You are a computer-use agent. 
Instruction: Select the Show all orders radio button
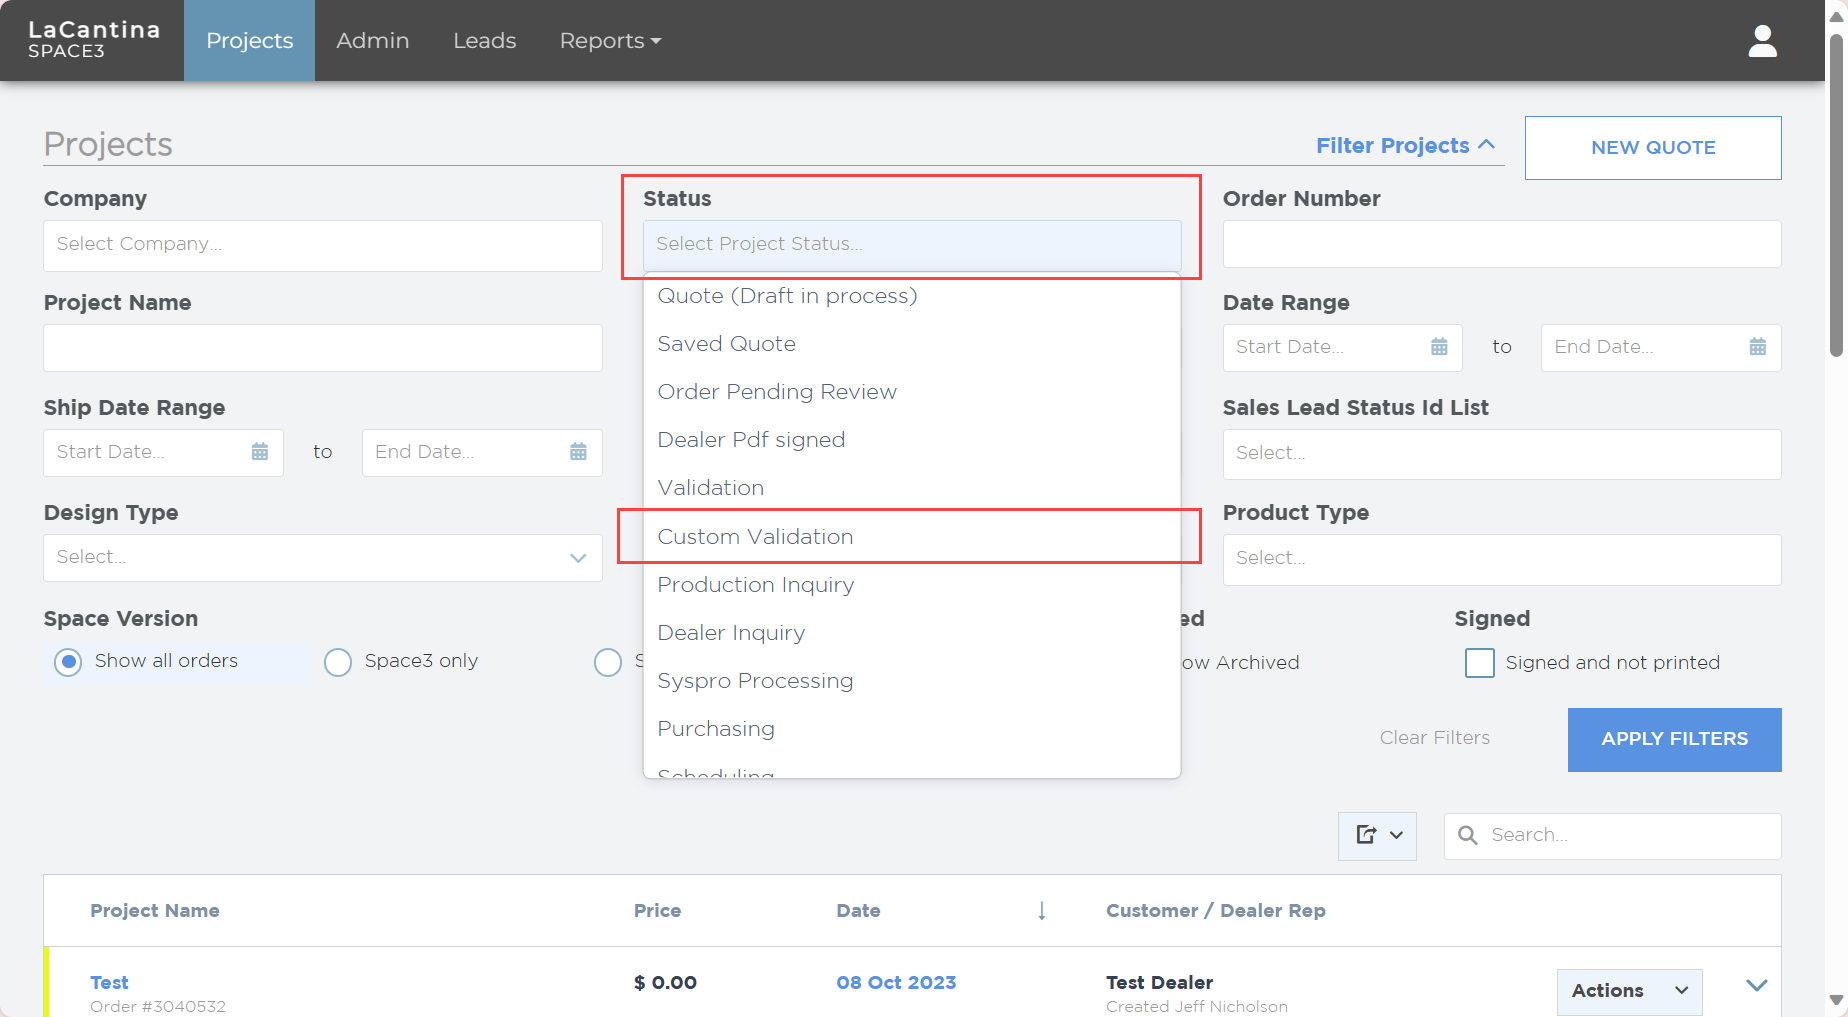(68, 662)
